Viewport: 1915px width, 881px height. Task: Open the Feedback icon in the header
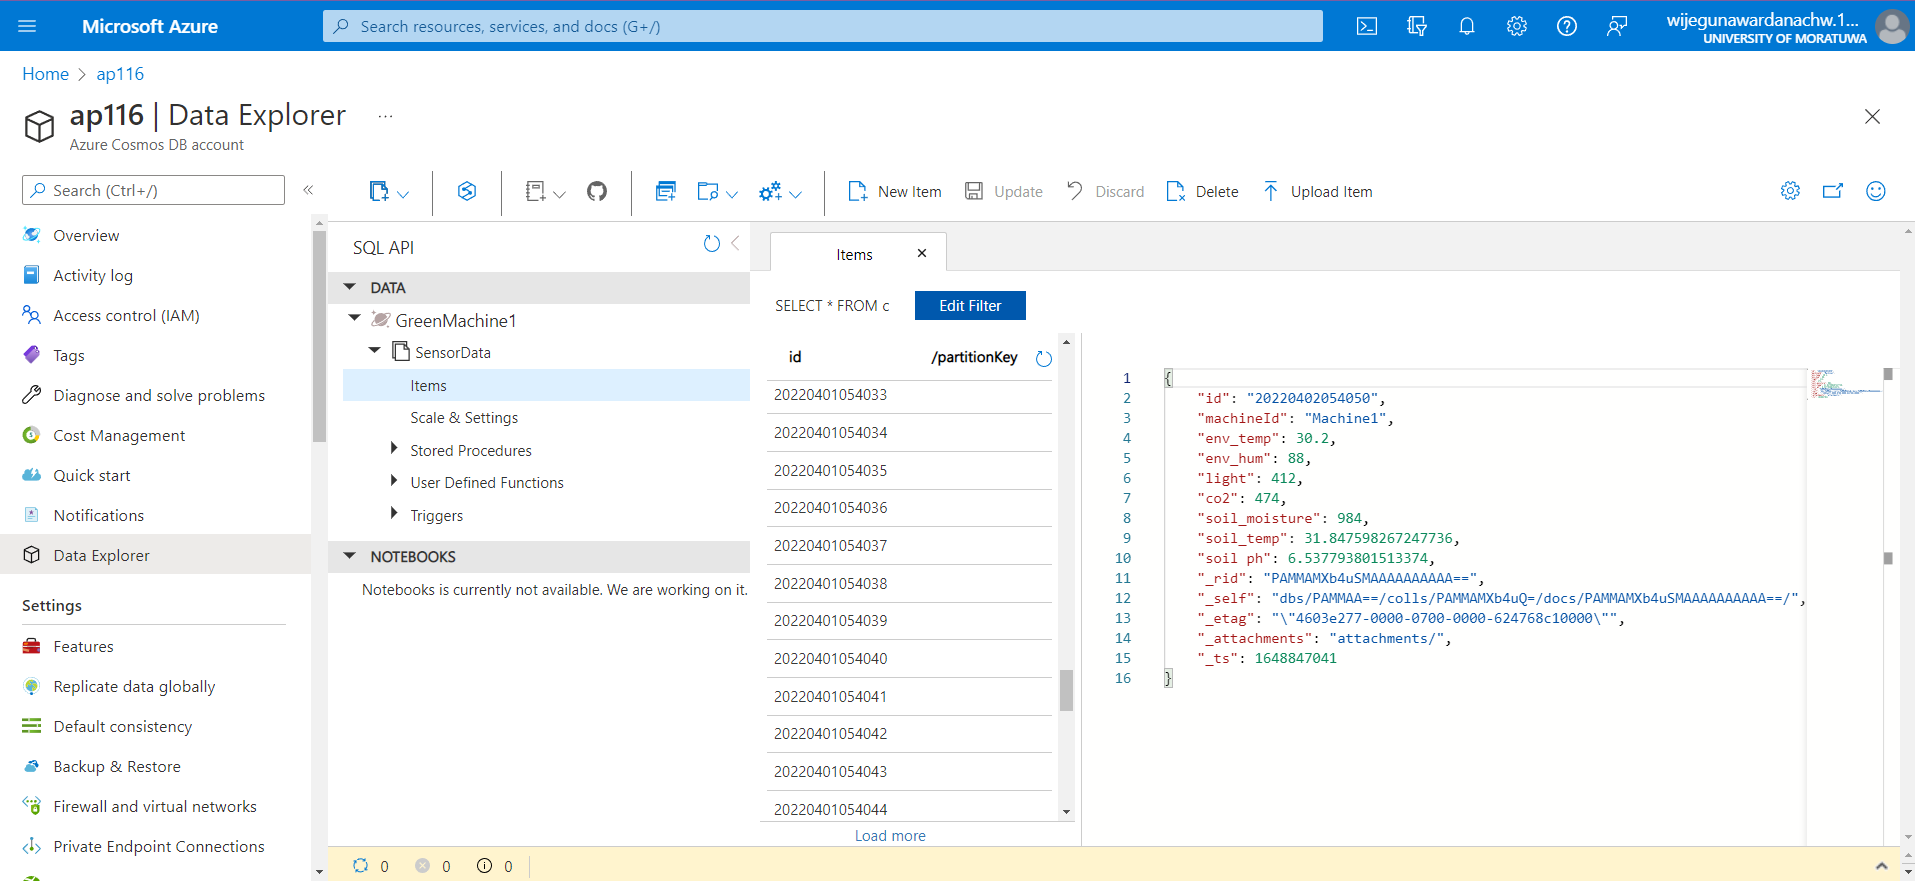(x=1617, y=26)
